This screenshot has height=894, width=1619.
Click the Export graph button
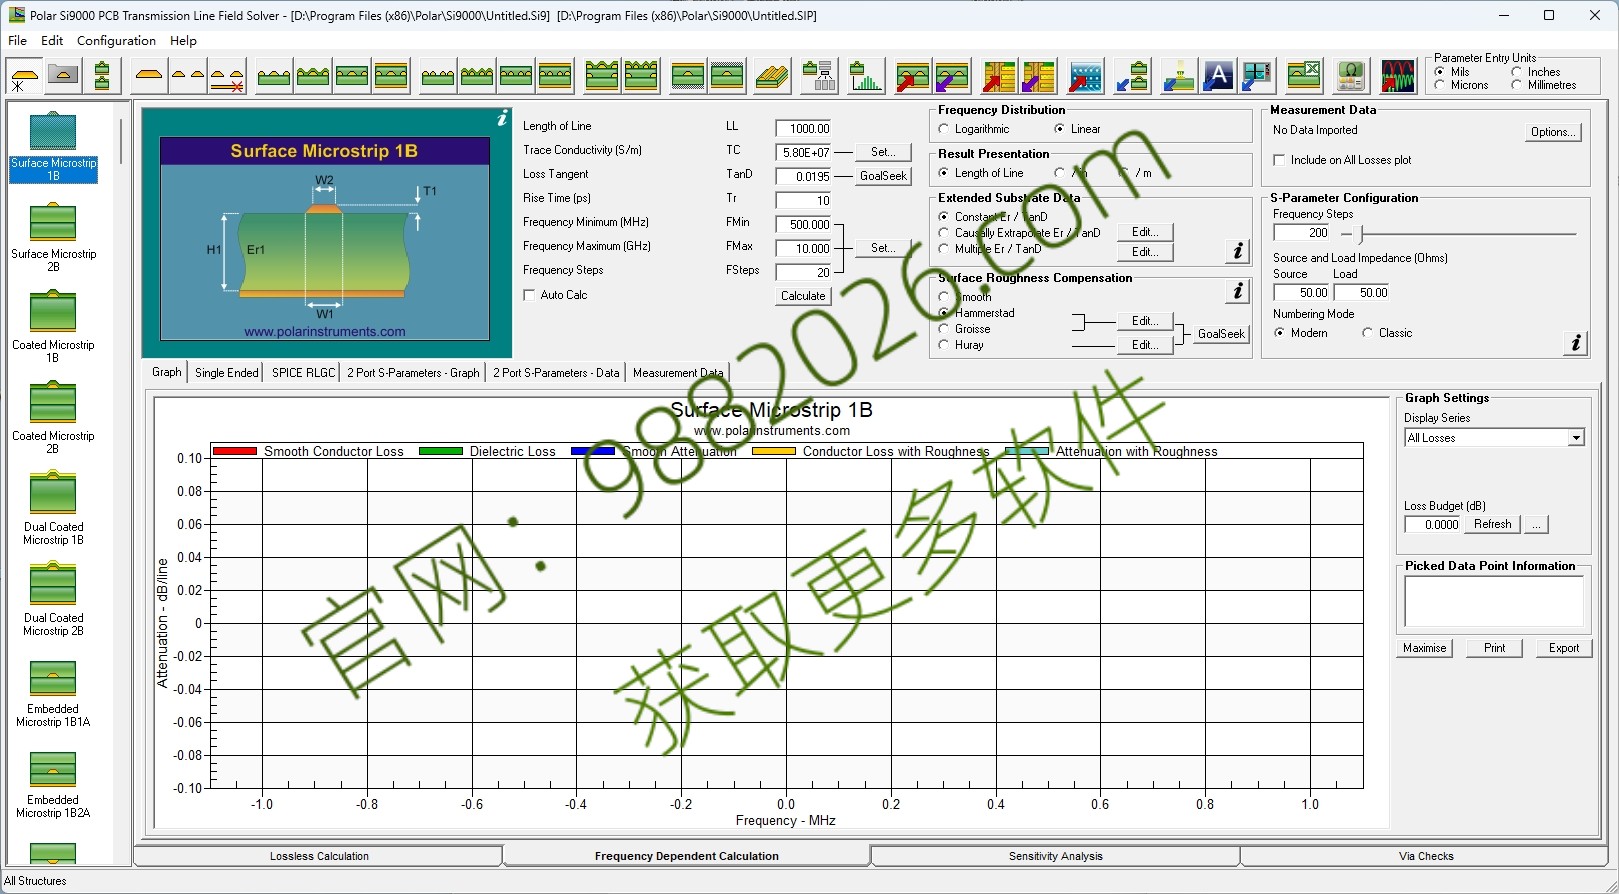[x=1564, y=648]
